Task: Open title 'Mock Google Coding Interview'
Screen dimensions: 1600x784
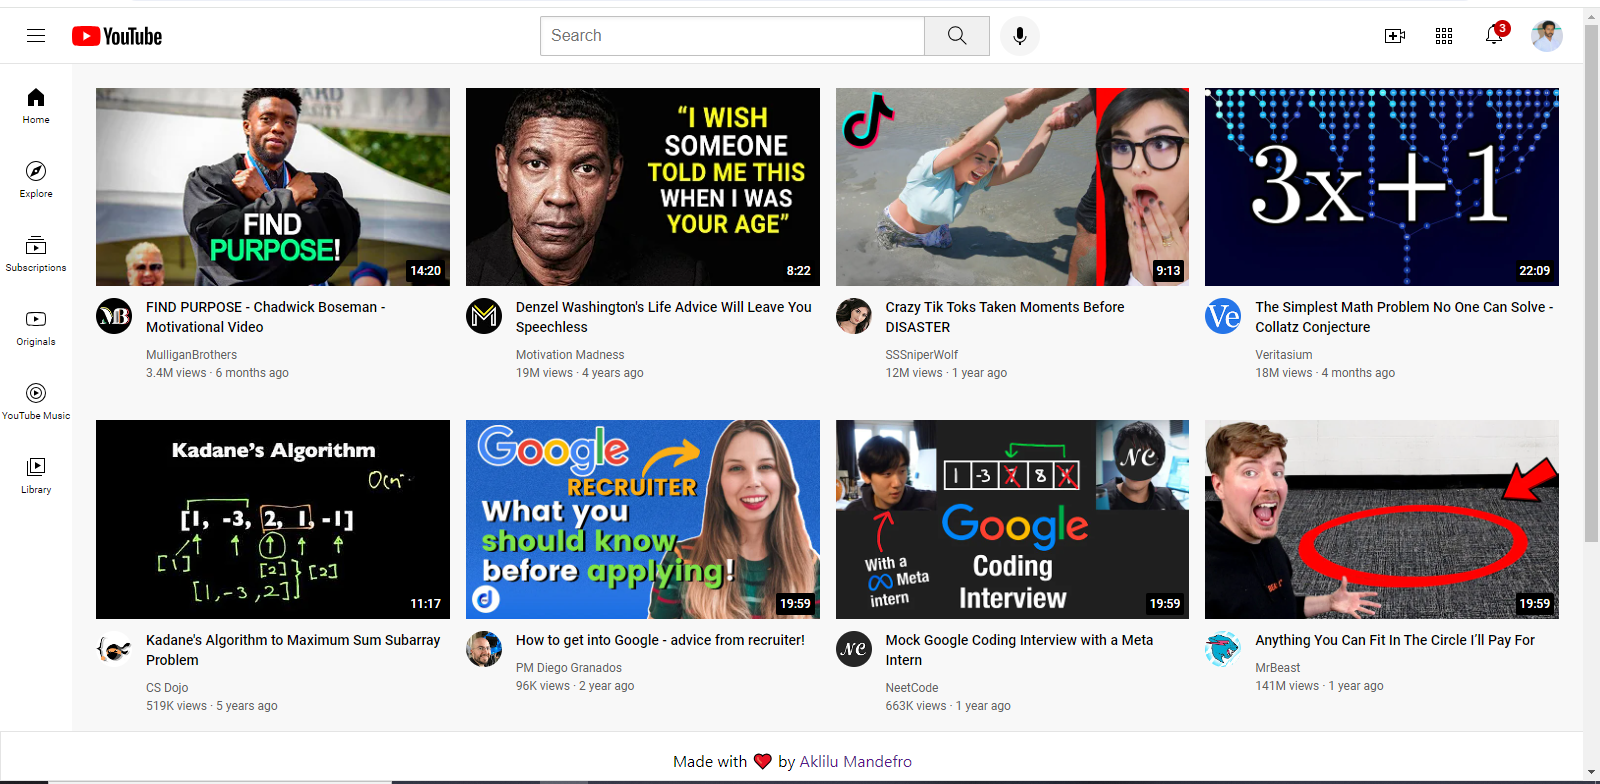Action: click(x=1019, y=650)
